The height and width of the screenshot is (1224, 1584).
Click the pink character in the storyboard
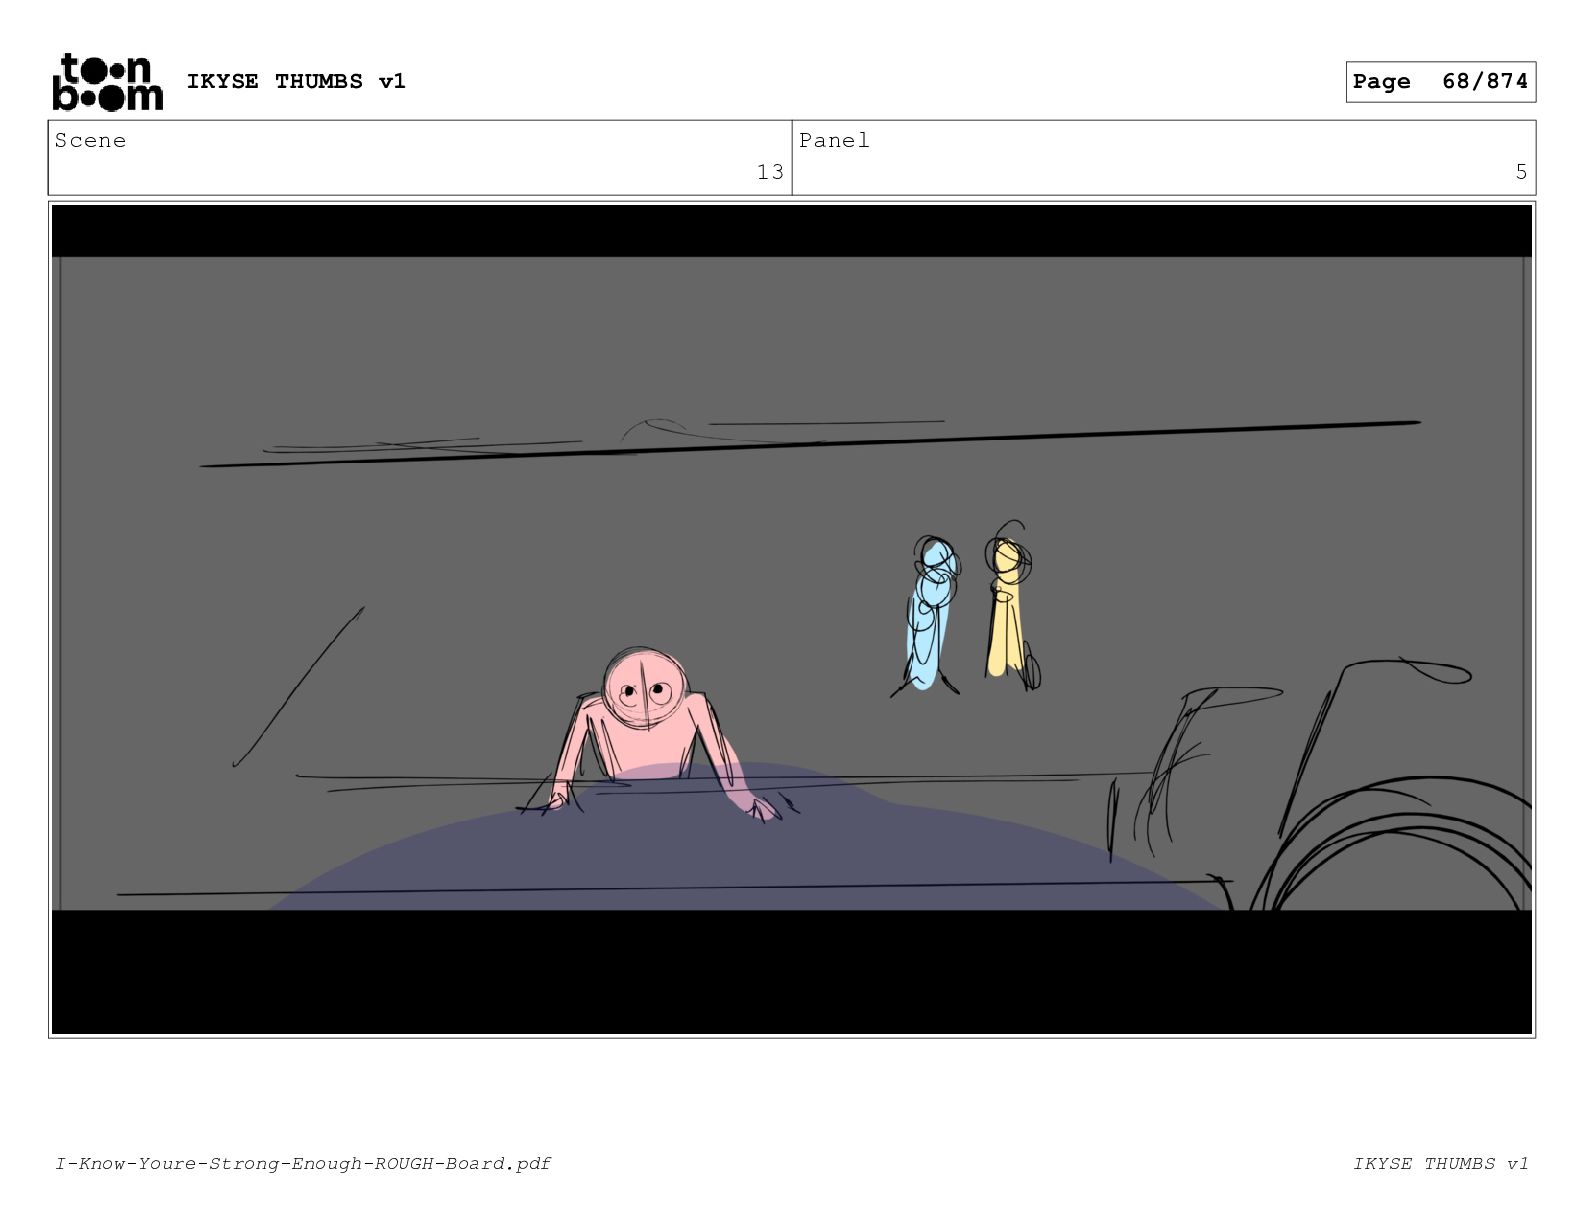pyautogui.click(x=650, y=734)
